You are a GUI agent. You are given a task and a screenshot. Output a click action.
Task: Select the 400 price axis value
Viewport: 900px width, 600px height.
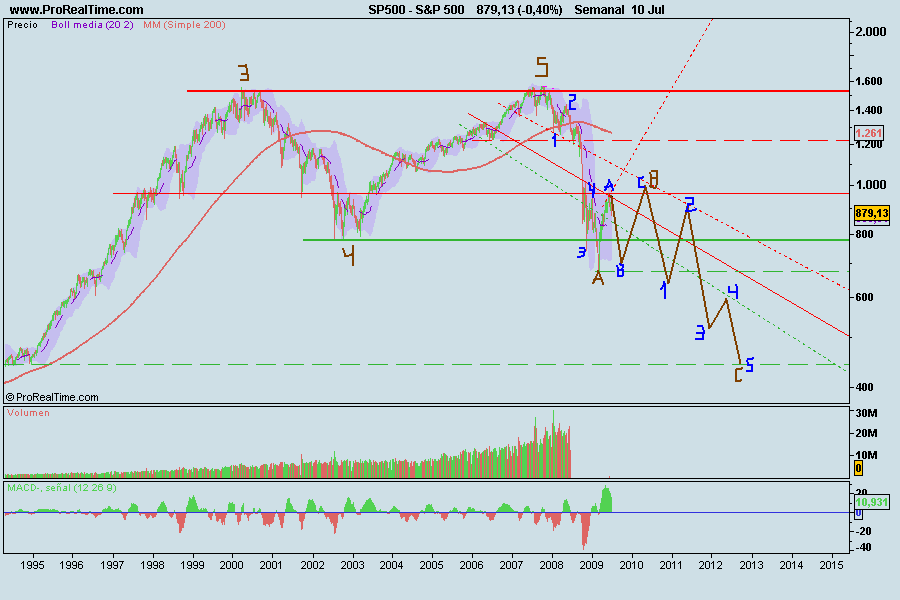pyautogui.click(x=864, y=387)
